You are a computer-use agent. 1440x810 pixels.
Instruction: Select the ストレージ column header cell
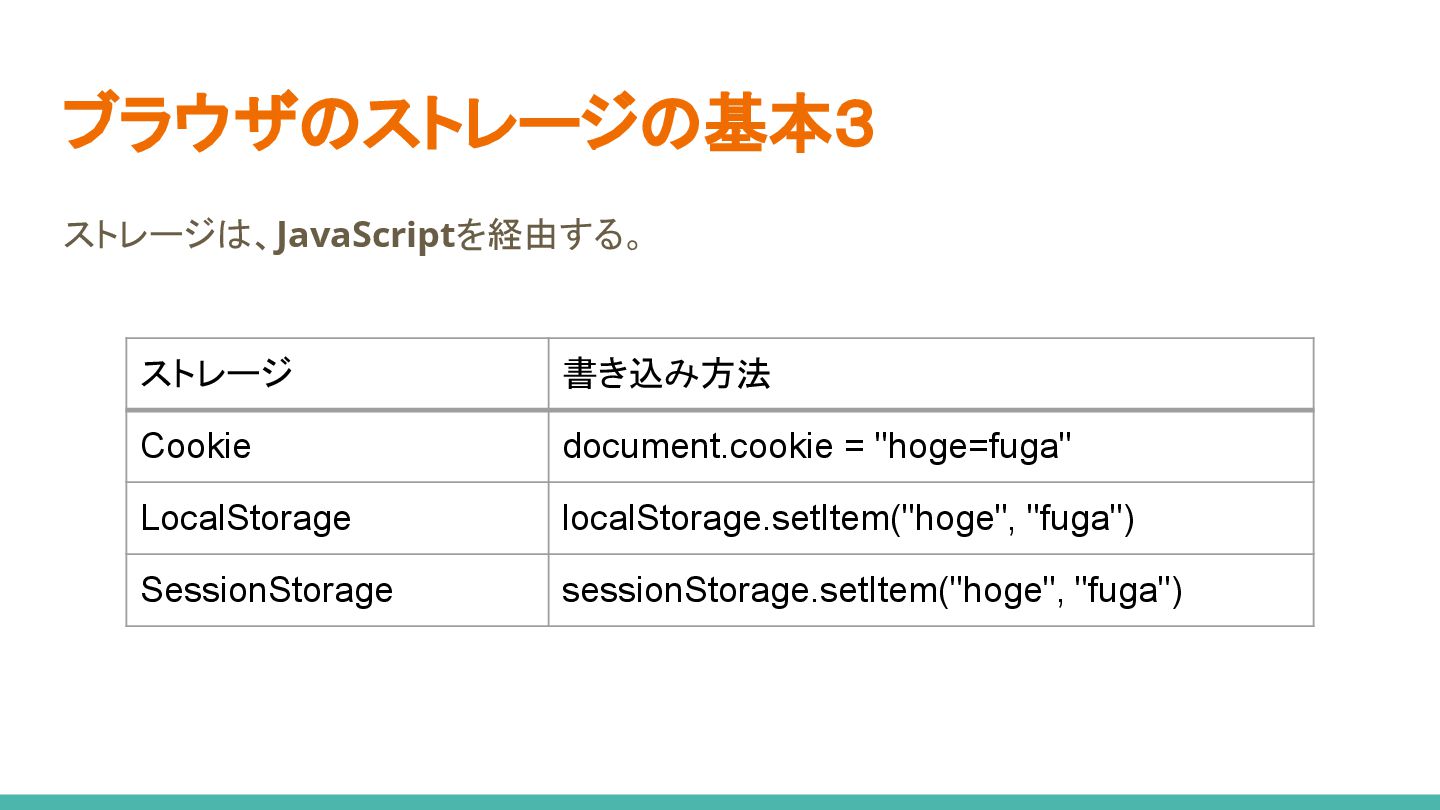pos(337,374)
